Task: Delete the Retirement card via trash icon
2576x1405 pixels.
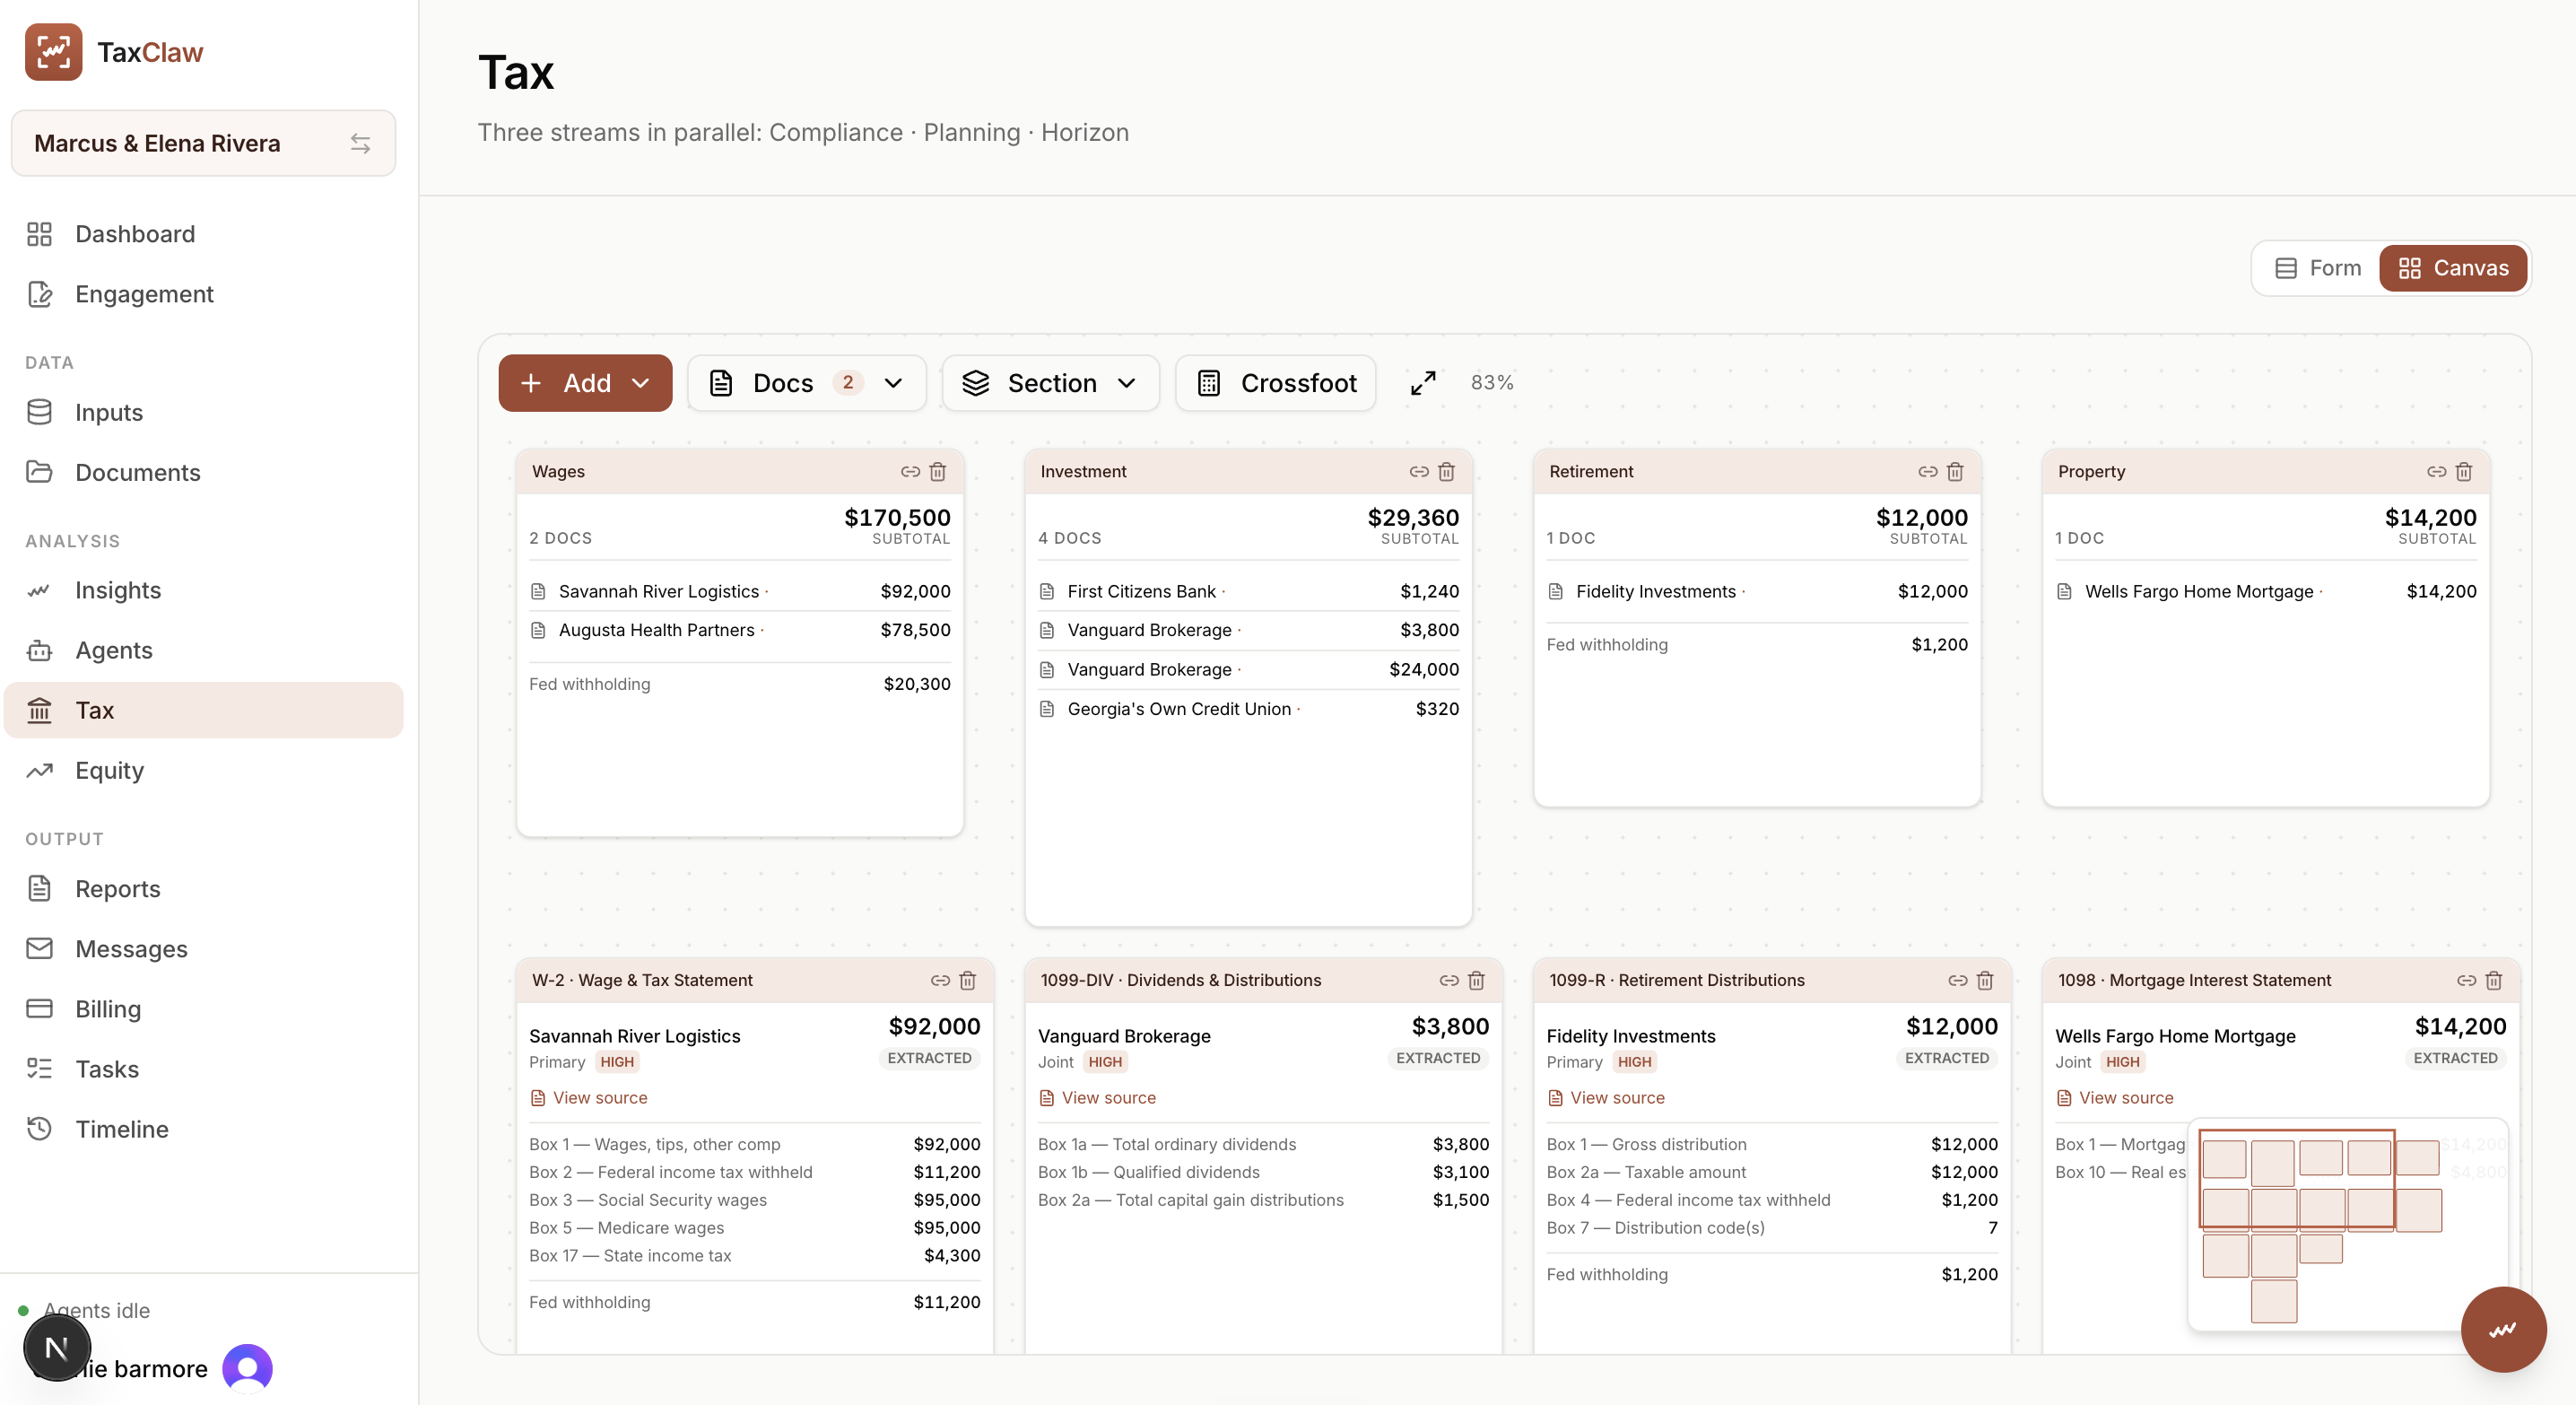Action: (x=1955, y=471)
